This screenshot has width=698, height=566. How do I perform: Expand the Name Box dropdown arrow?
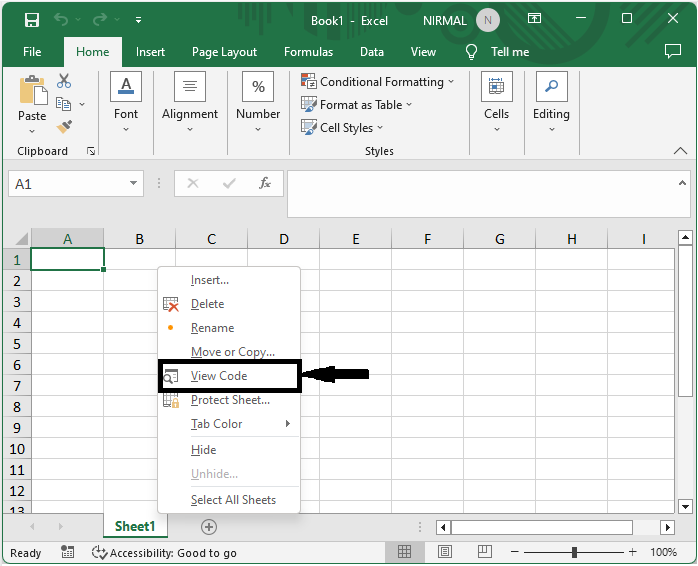pyautogui.click(x=133, y=183)
